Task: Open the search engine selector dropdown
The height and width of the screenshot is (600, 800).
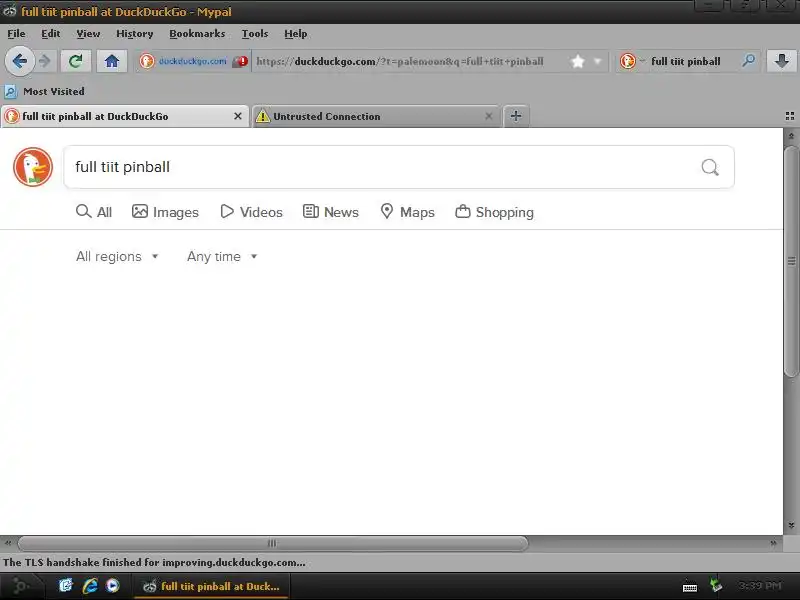Action: tap(633, 61)
